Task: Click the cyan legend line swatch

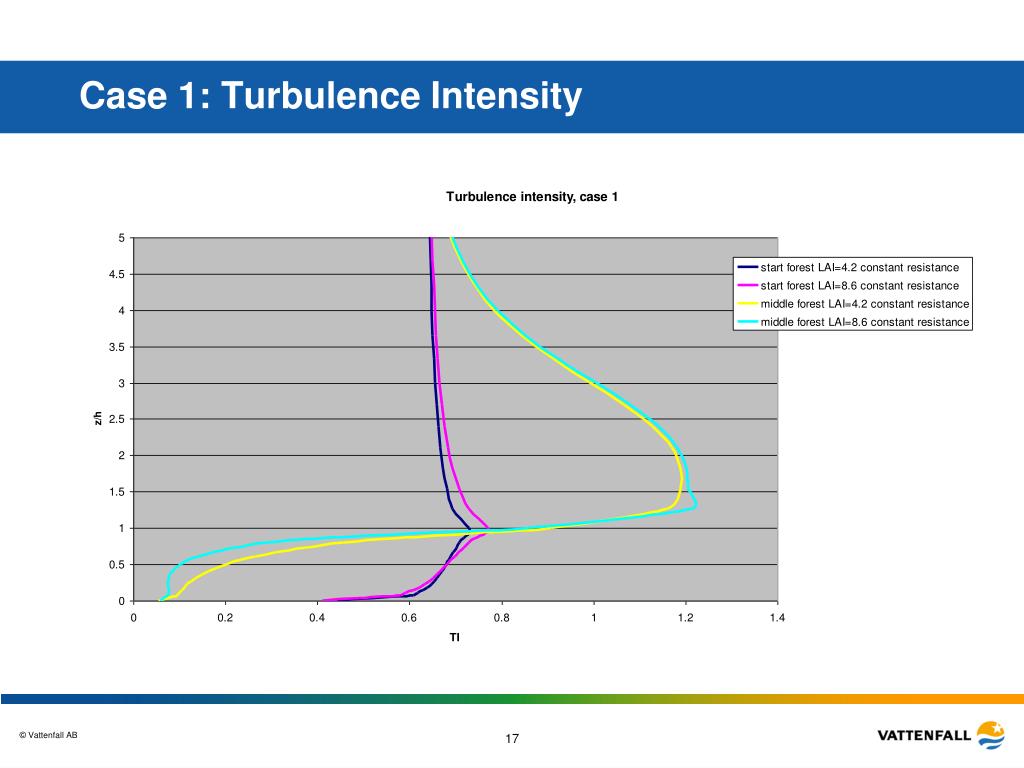Action: (x=747, y=322)
